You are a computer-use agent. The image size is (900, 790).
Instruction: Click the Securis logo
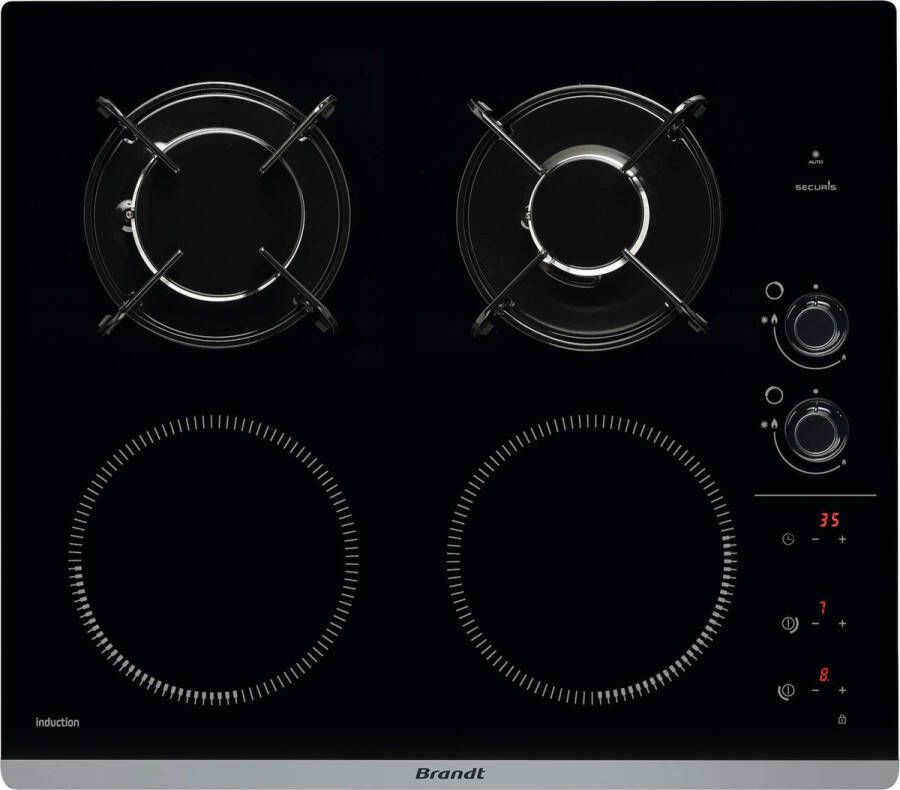click(x=816, y=186)
